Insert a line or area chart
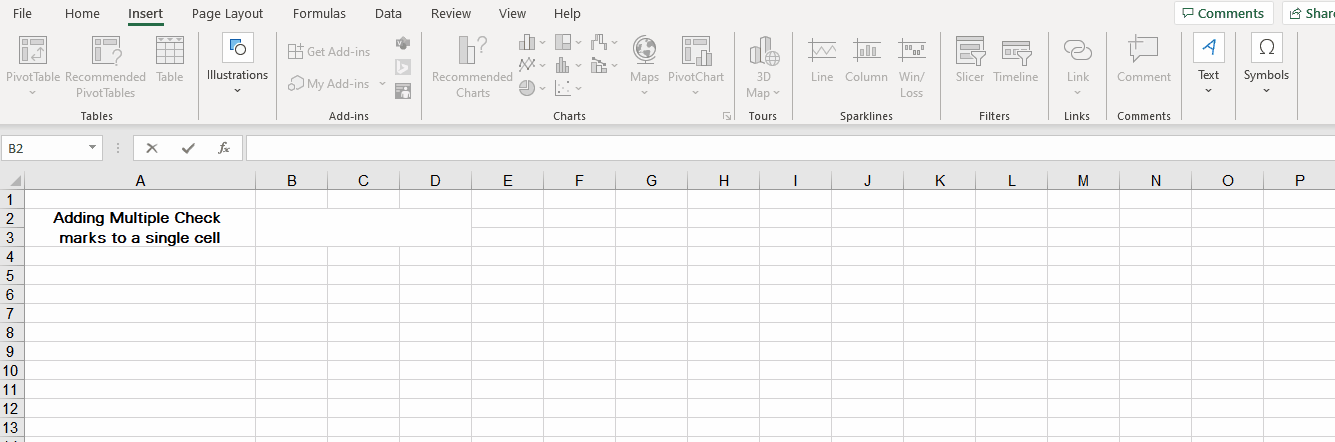The image size is (1335, 442). [527, 65]
